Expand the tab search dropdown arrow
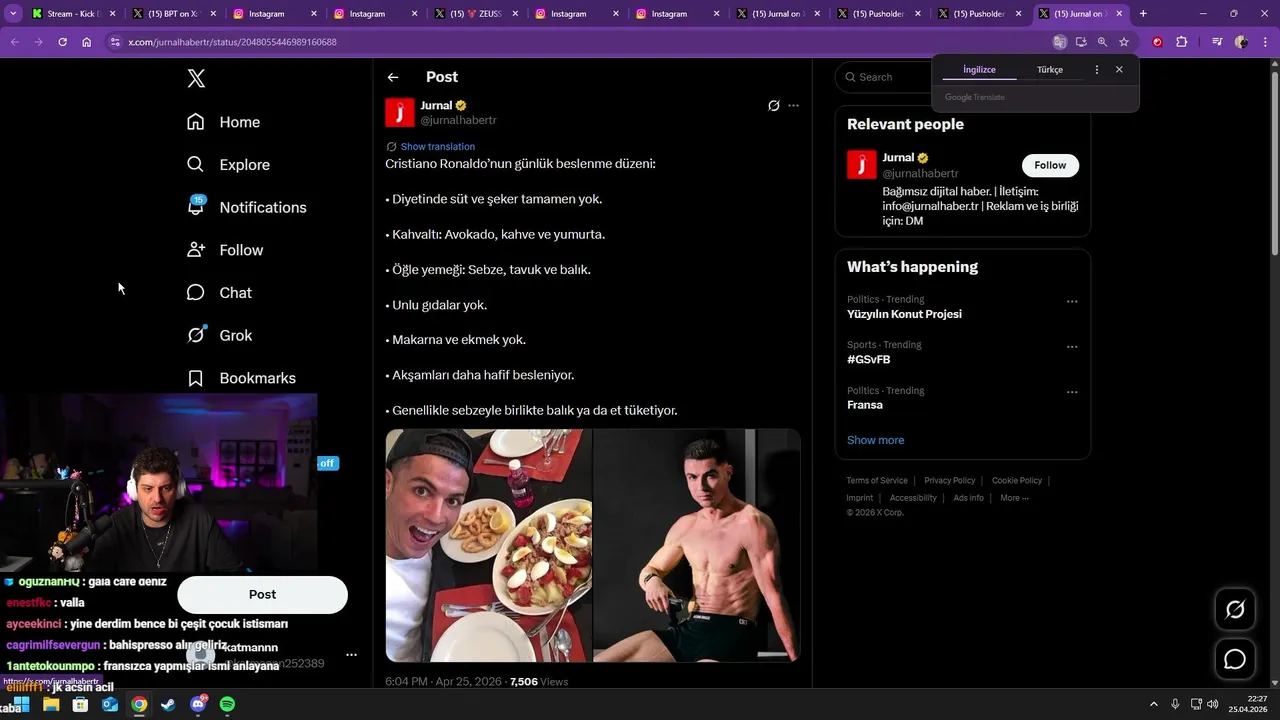This screenshot has width=1280, height=720. (13, 14)
